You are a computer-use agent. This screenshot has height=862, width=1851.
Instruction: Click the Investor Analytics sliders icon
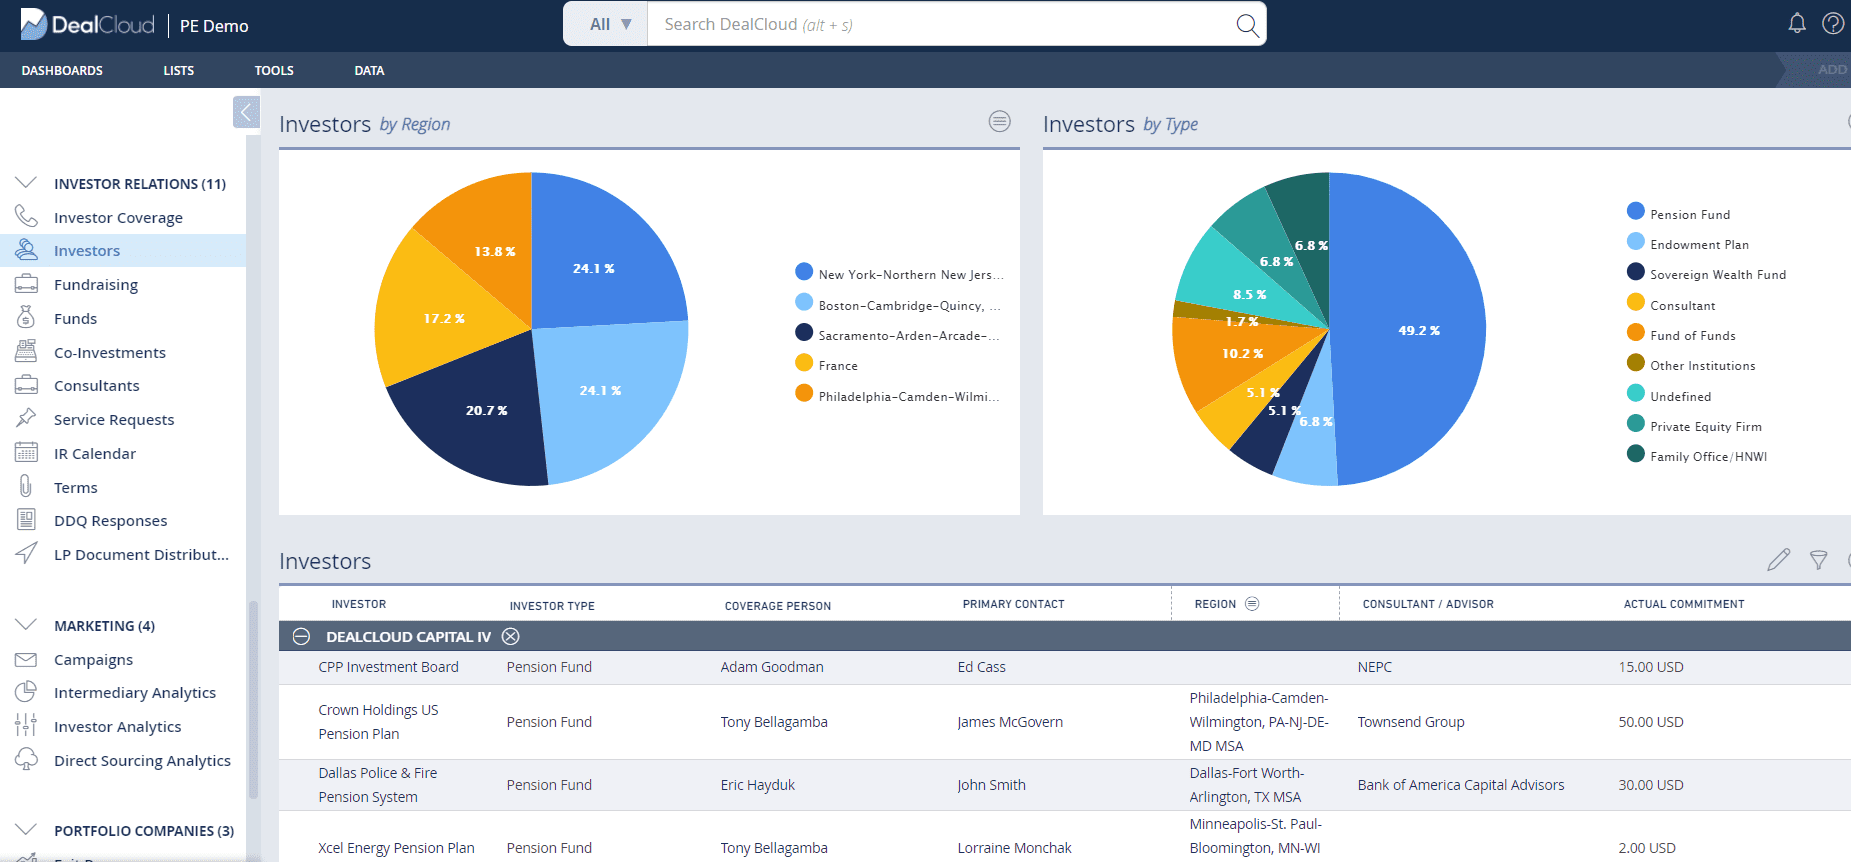pos(26,725)
